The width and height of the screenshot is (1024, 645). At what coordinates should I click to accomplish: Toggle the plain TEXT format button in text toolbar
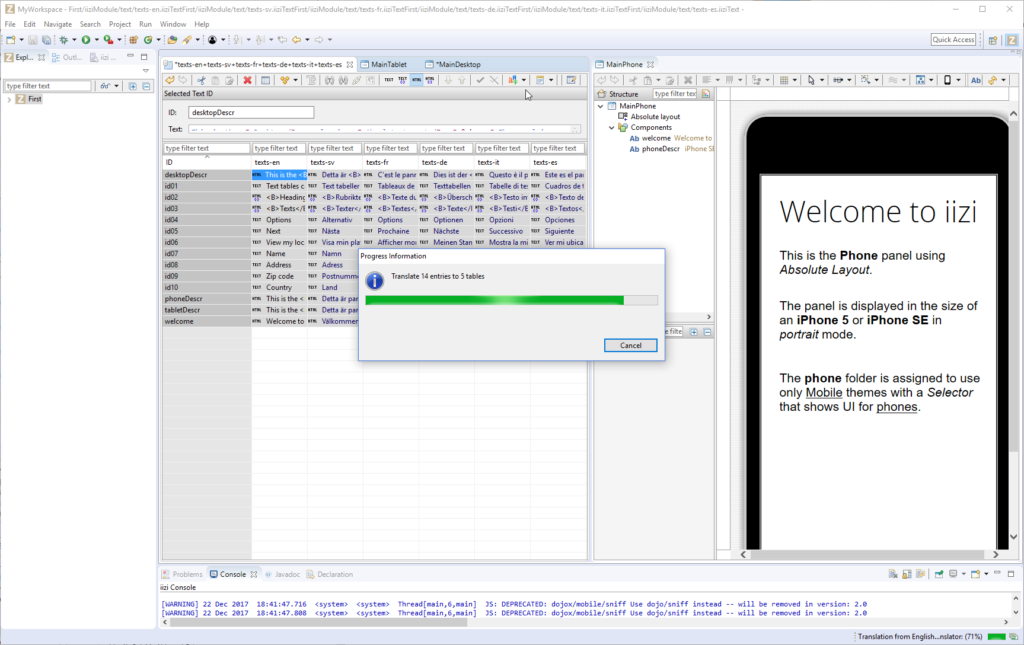[x=389, y=80]
